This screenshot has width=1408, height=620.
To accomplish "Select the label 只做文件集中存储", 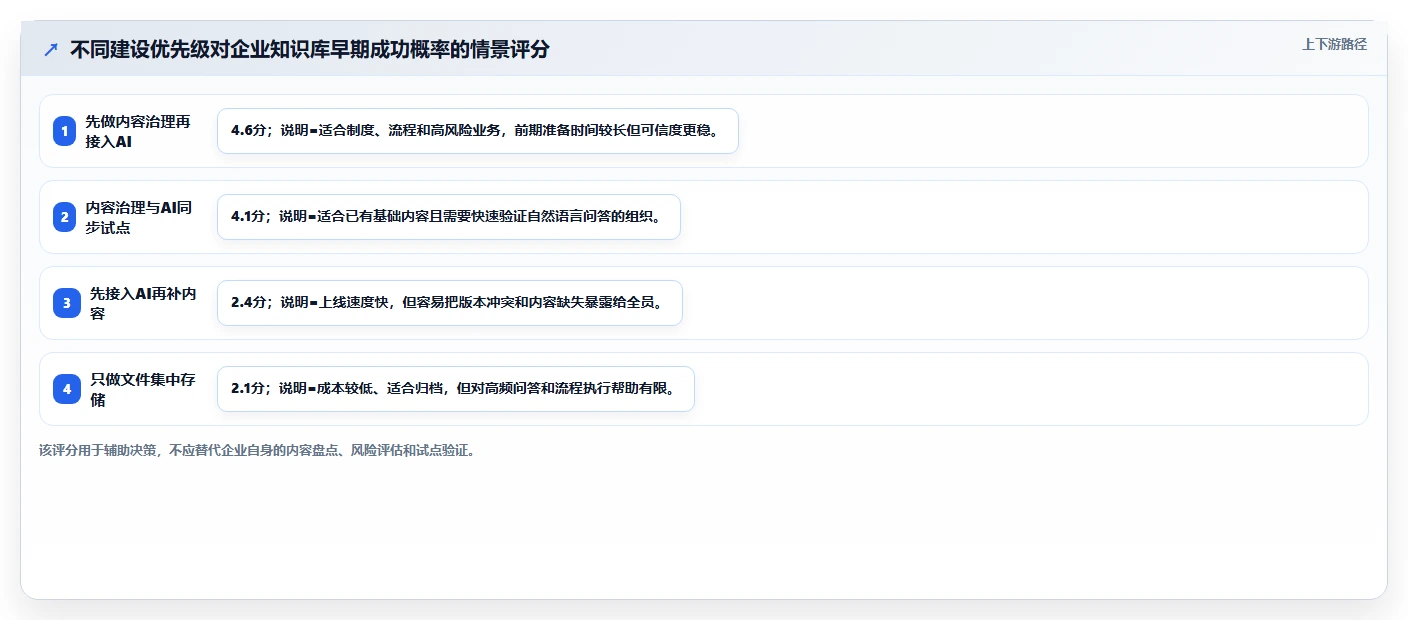I will click(x=143, y=389).
